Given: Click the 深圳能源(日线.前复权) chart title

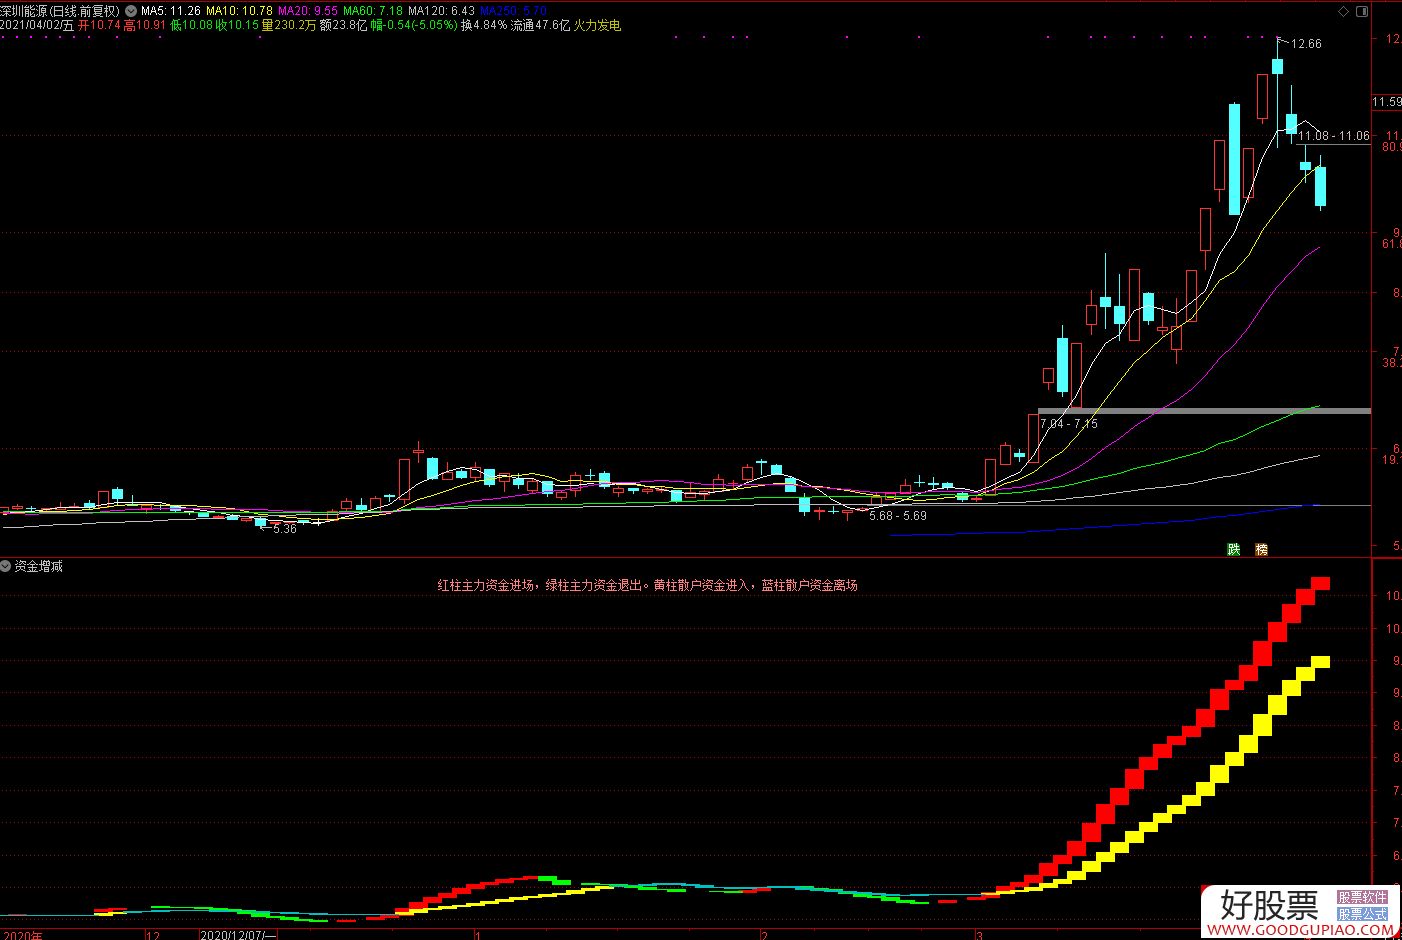Looking at the screenshot, I should (x=60, y=11).
